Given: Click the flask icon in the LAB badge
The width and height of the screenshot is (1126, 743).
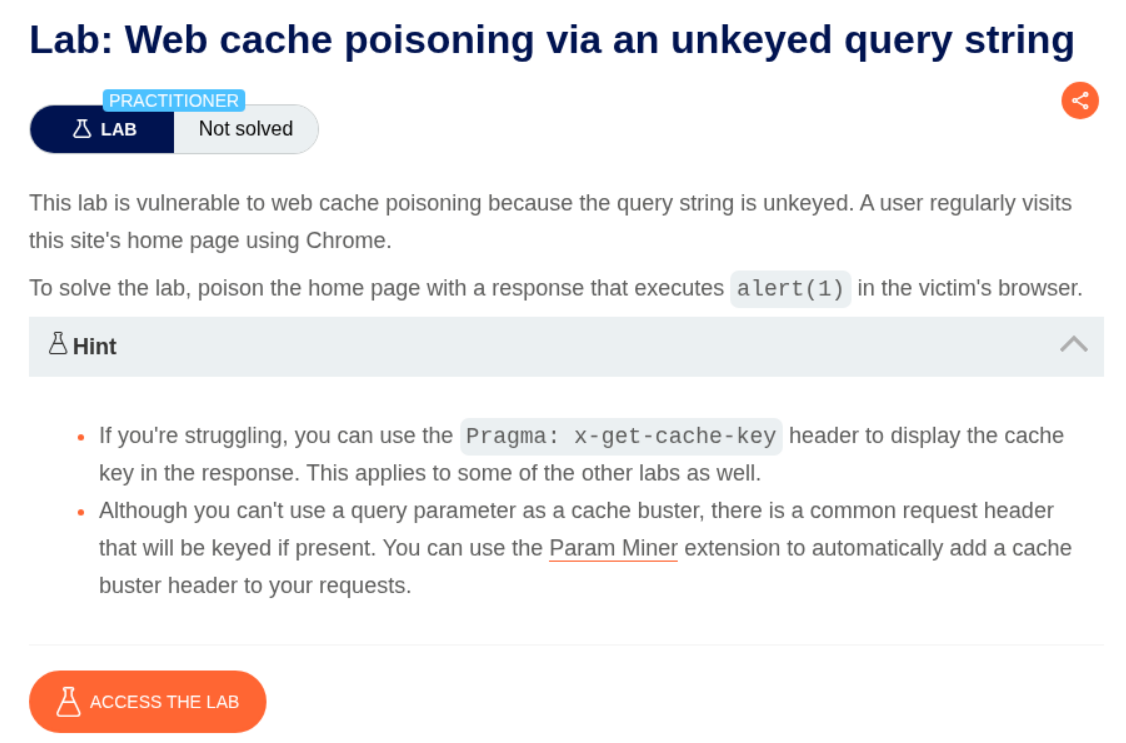Looking at the screenshot, I should (x=82, y=129).
